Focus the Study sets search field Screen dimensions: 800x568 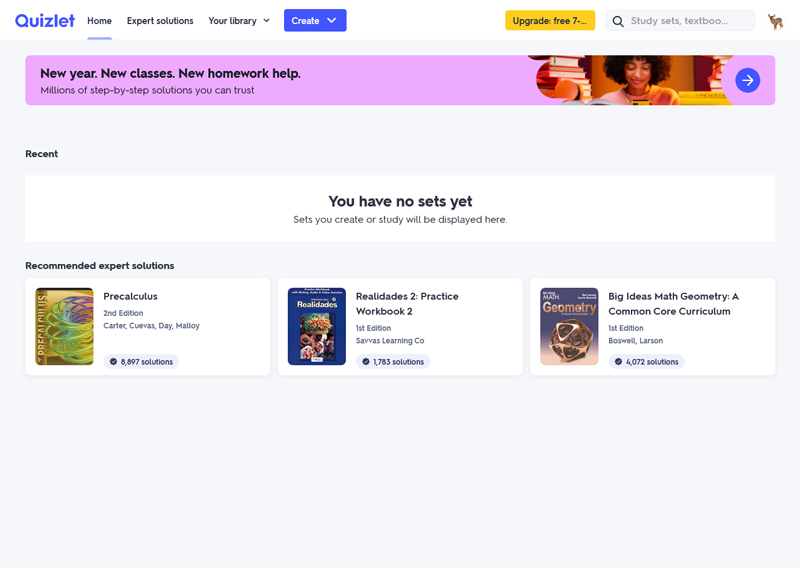coord(680,20)
